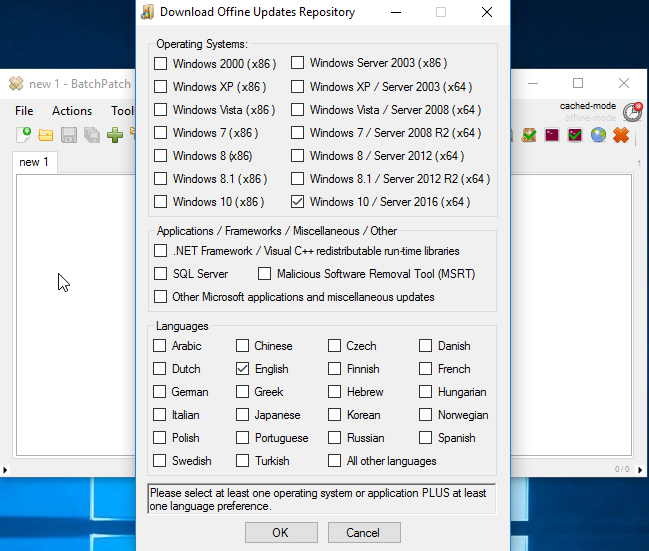Check Windows 10 (x86)
Image resolution: width=649 pixels, height=551 pixels.
pos(161,202)
